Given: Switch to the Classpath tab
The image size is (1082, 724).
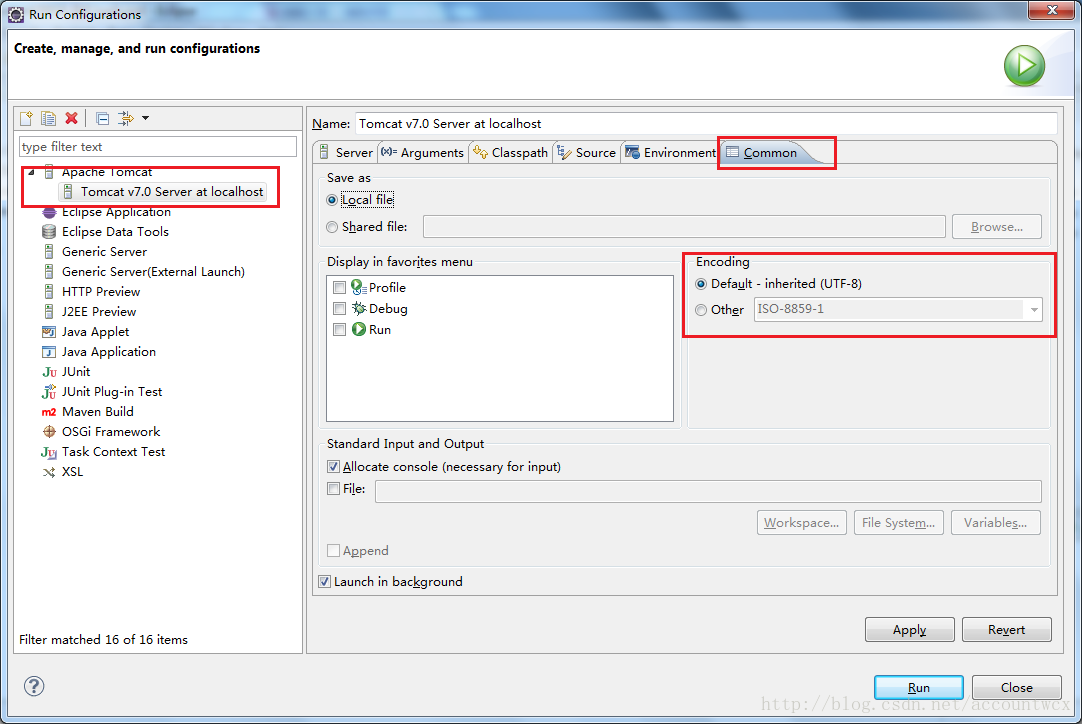Looking at the screenshot, I should click(511, 153).
